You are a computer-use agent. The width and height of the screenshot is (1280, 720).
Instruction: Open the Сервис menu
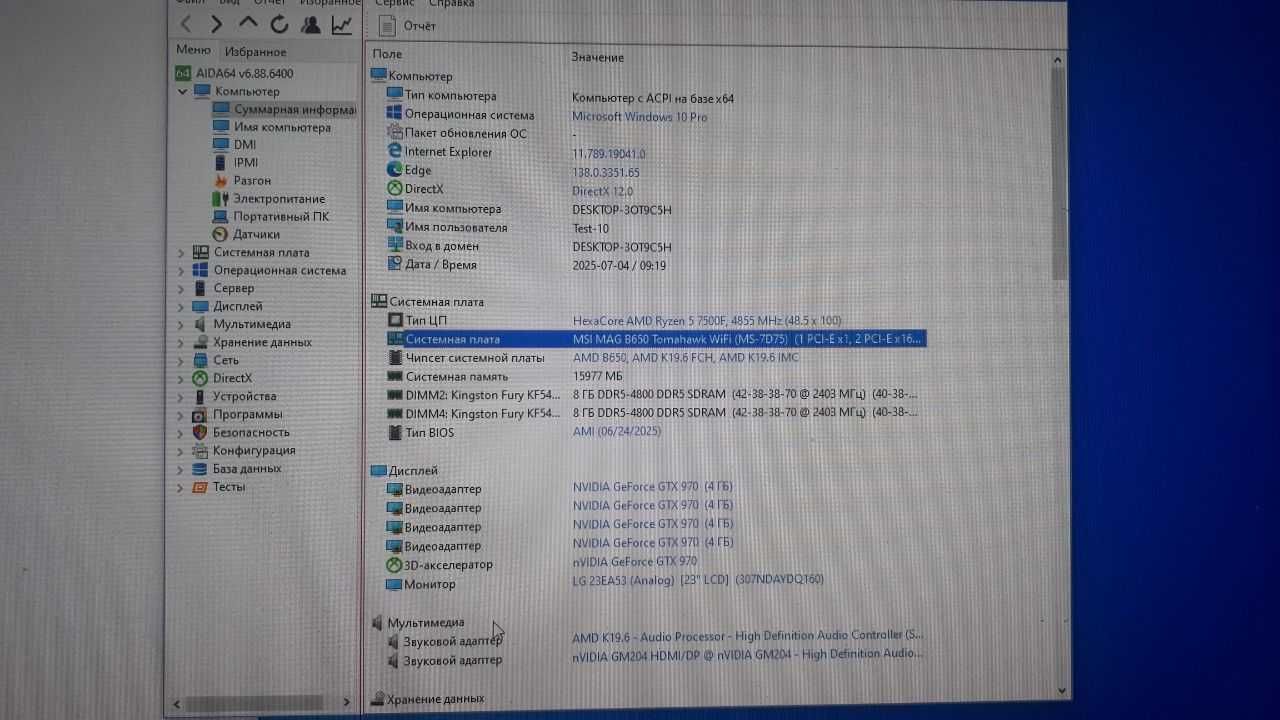point(395,3)
